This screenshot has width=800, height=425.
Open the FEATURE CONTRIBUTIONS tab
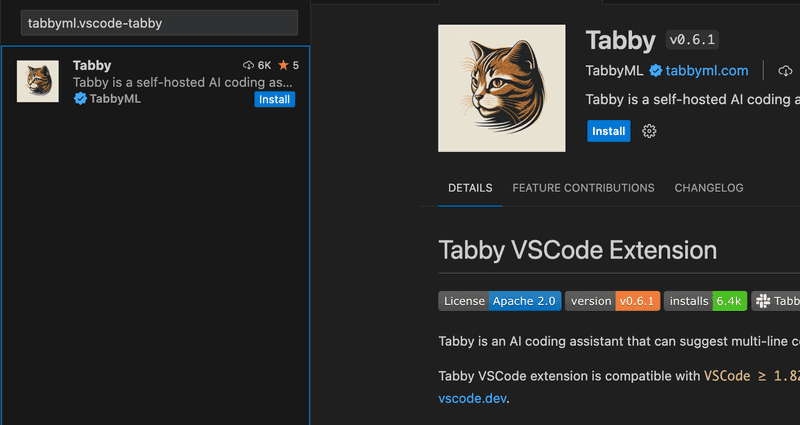[x=583, y=188]
